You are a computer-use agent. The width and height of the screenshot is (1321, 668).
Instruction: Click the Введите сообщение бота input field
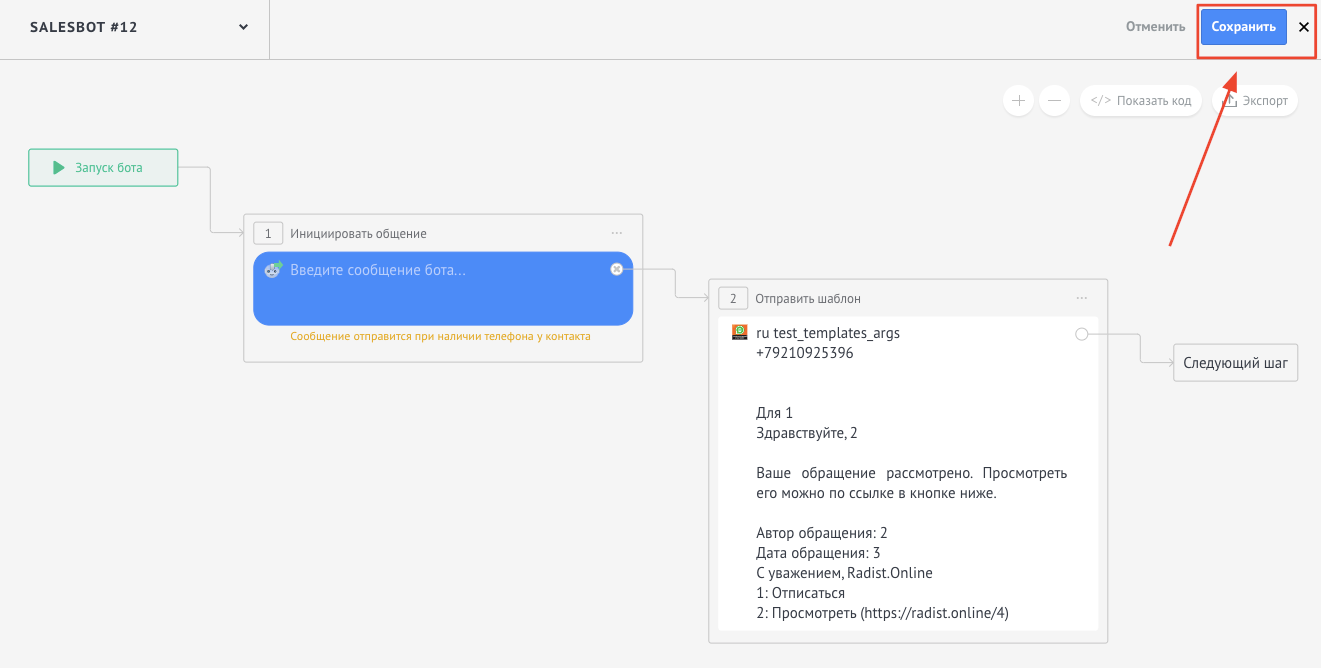pyautogui.click(x=440, y=270)
